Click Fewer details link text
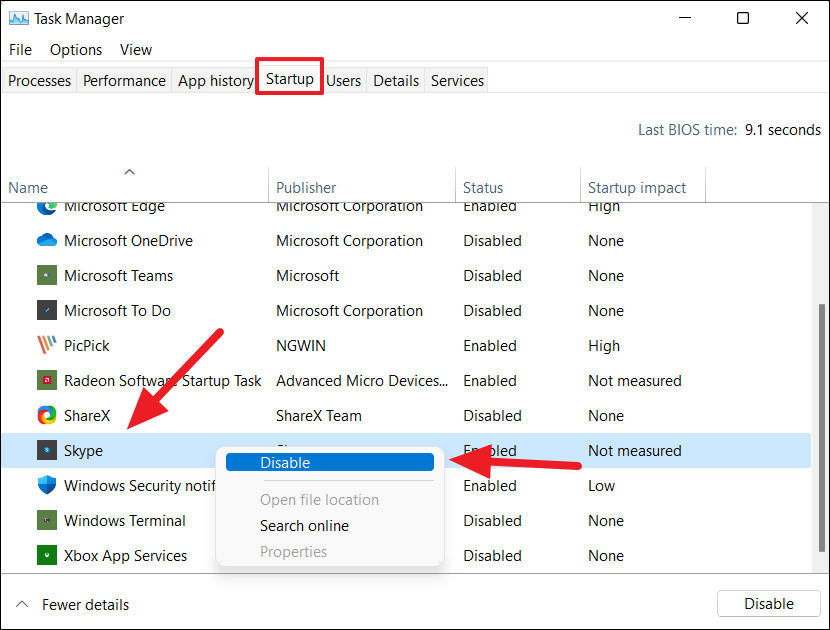The width and height of the screenshot is (830, 630). click(x=85, y=605)
